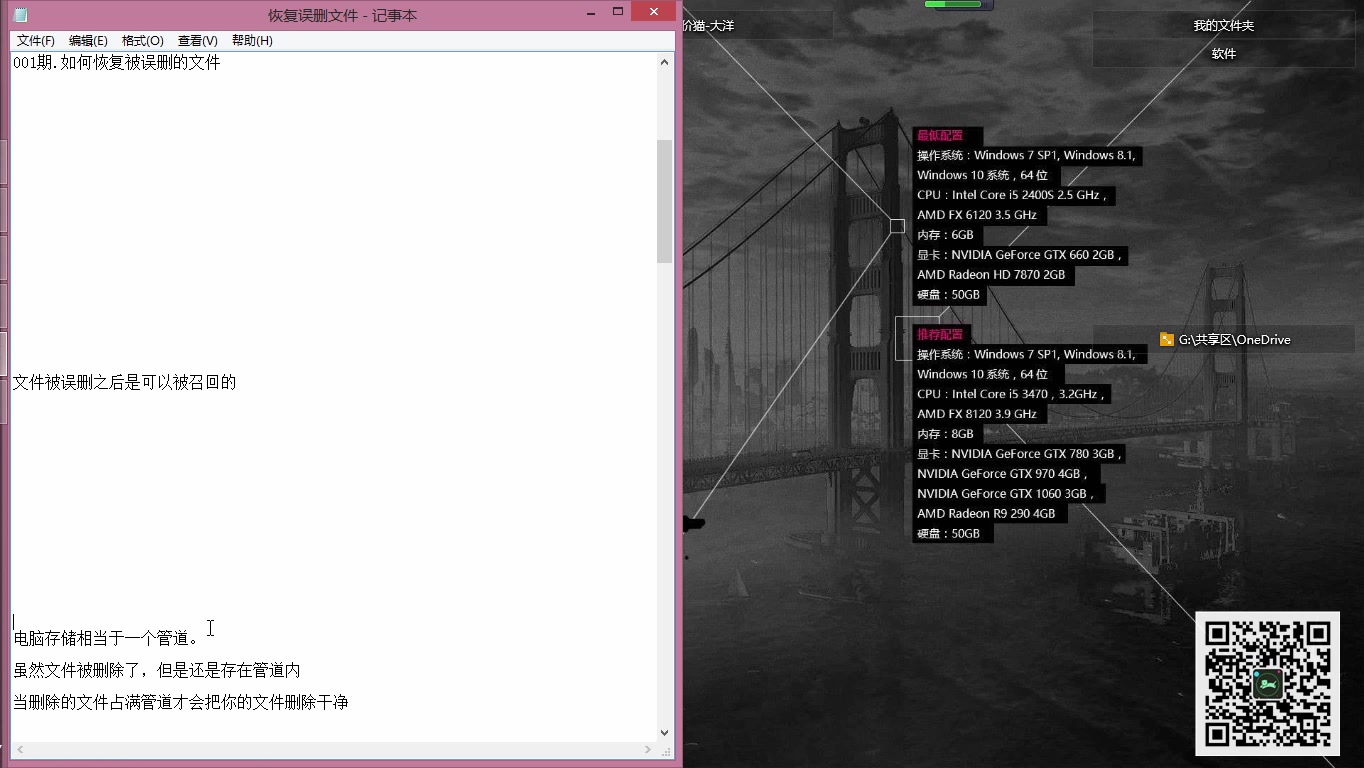Click the green progress bar at top
Image resolution: width=1364 pixels, height=768 pixels.
(x=953, y=4)
